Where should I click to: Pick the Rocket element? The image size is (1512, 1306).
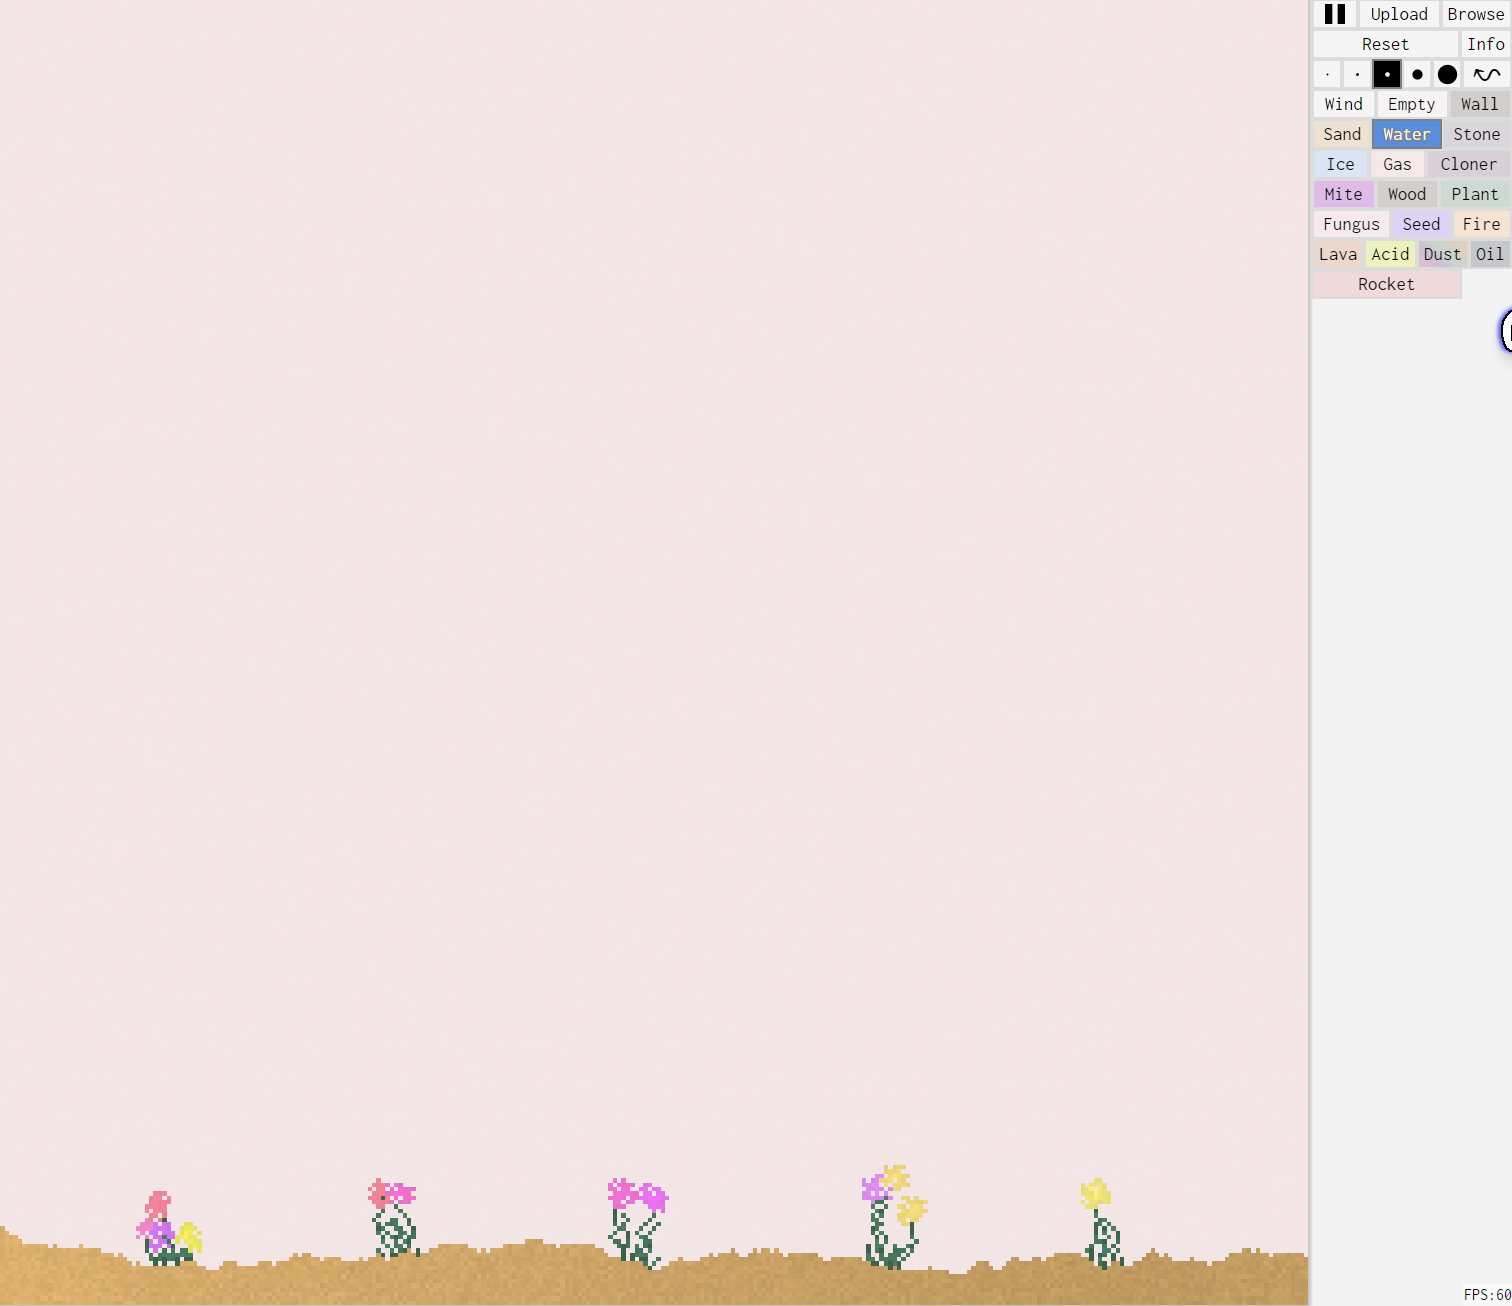click(1386, 284)
